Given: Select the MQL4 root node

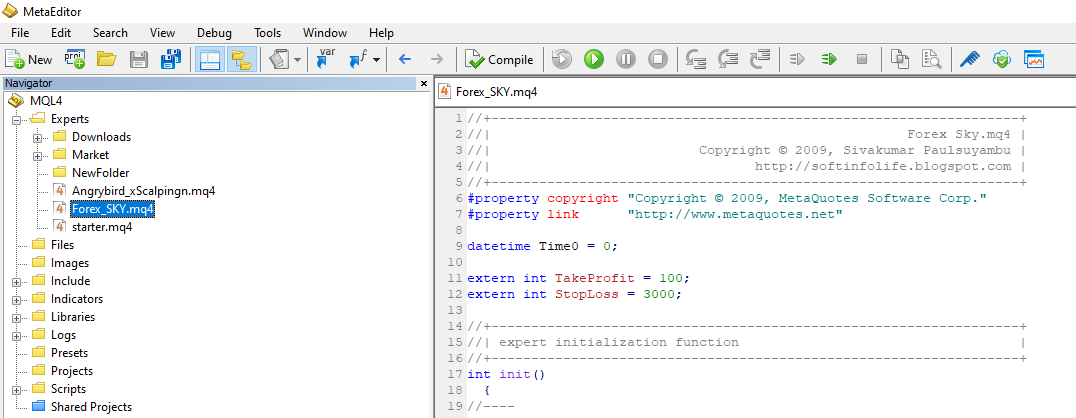Looking at the screenshot, I should pos(47,101).
